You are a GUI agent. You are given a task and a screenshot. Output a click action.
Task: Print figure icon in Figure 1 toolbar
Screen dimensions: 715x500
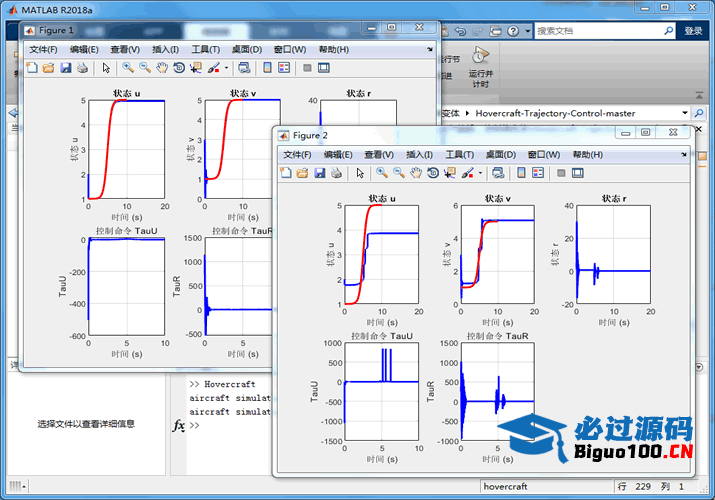point(83,68)
